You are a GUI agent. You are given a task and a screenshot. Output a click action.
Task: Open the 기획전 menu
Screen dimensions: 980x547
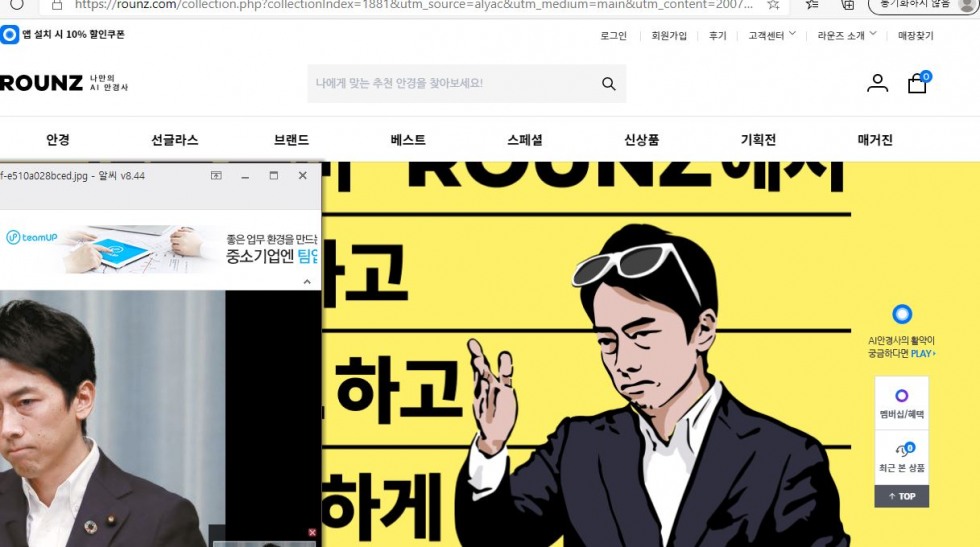pyautogui.click(x=758, y=140)
